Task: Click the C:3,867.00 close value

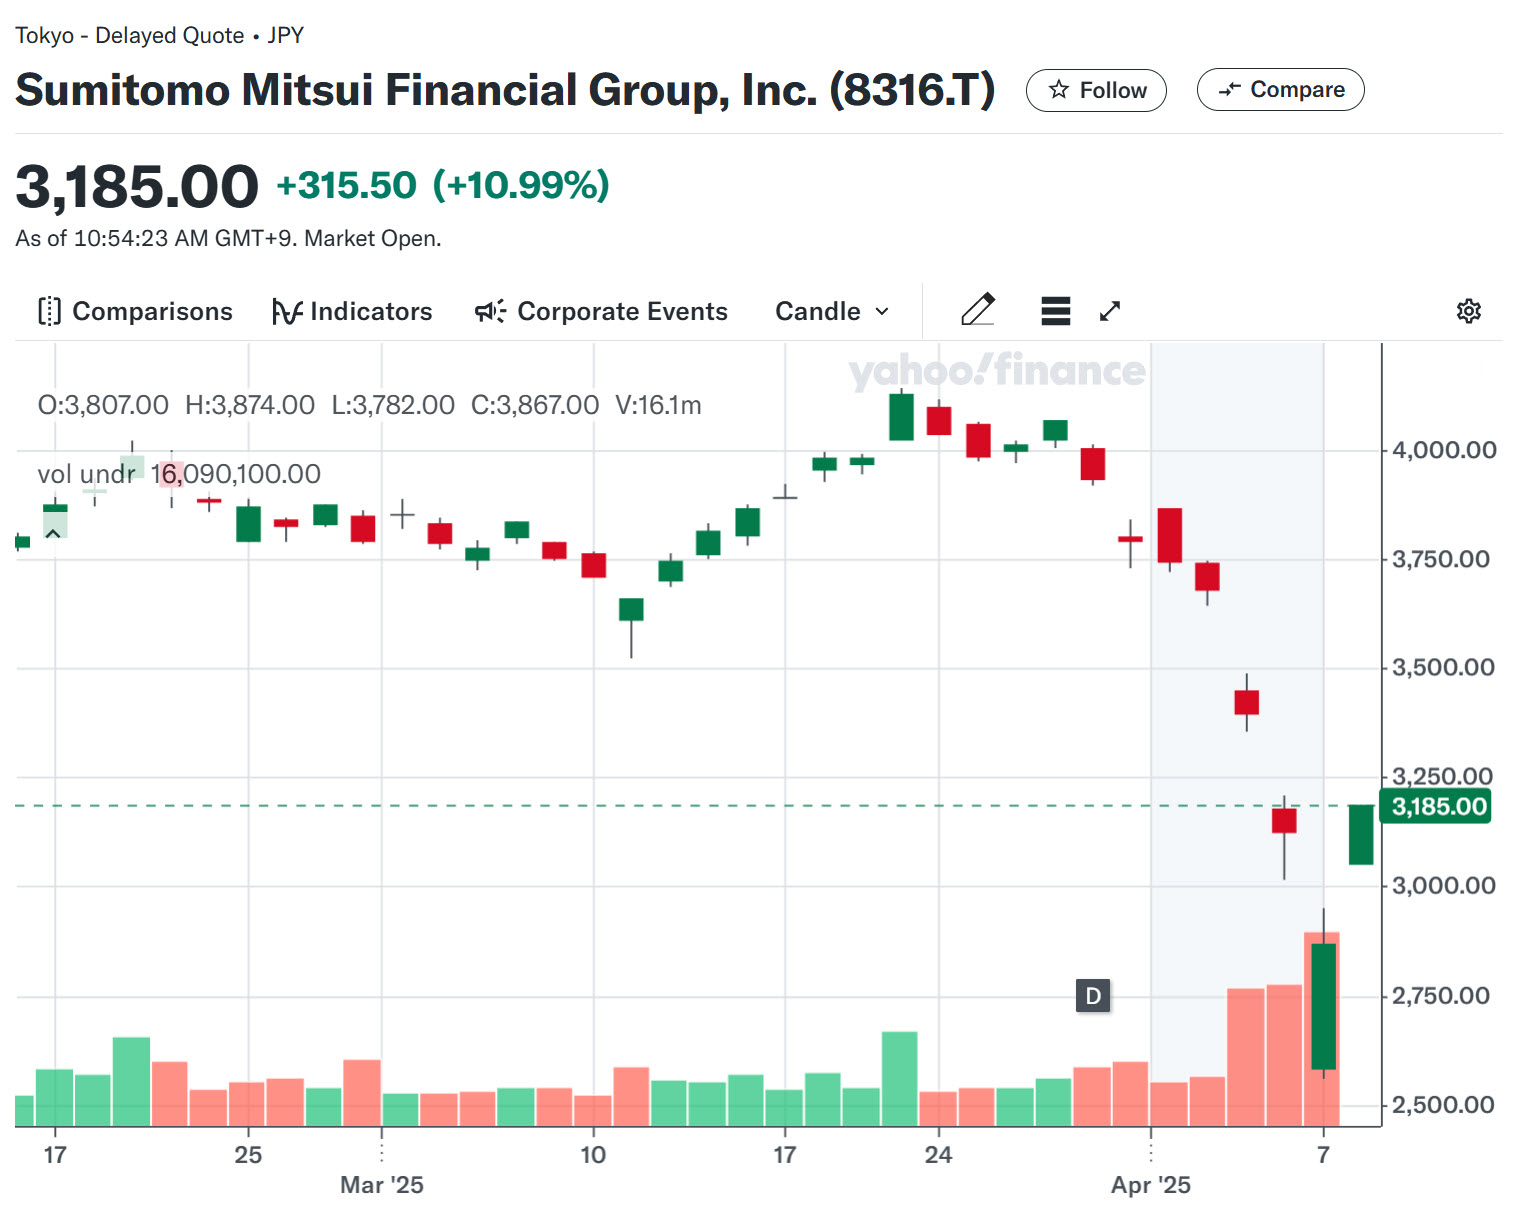Action: click(535, 405)
